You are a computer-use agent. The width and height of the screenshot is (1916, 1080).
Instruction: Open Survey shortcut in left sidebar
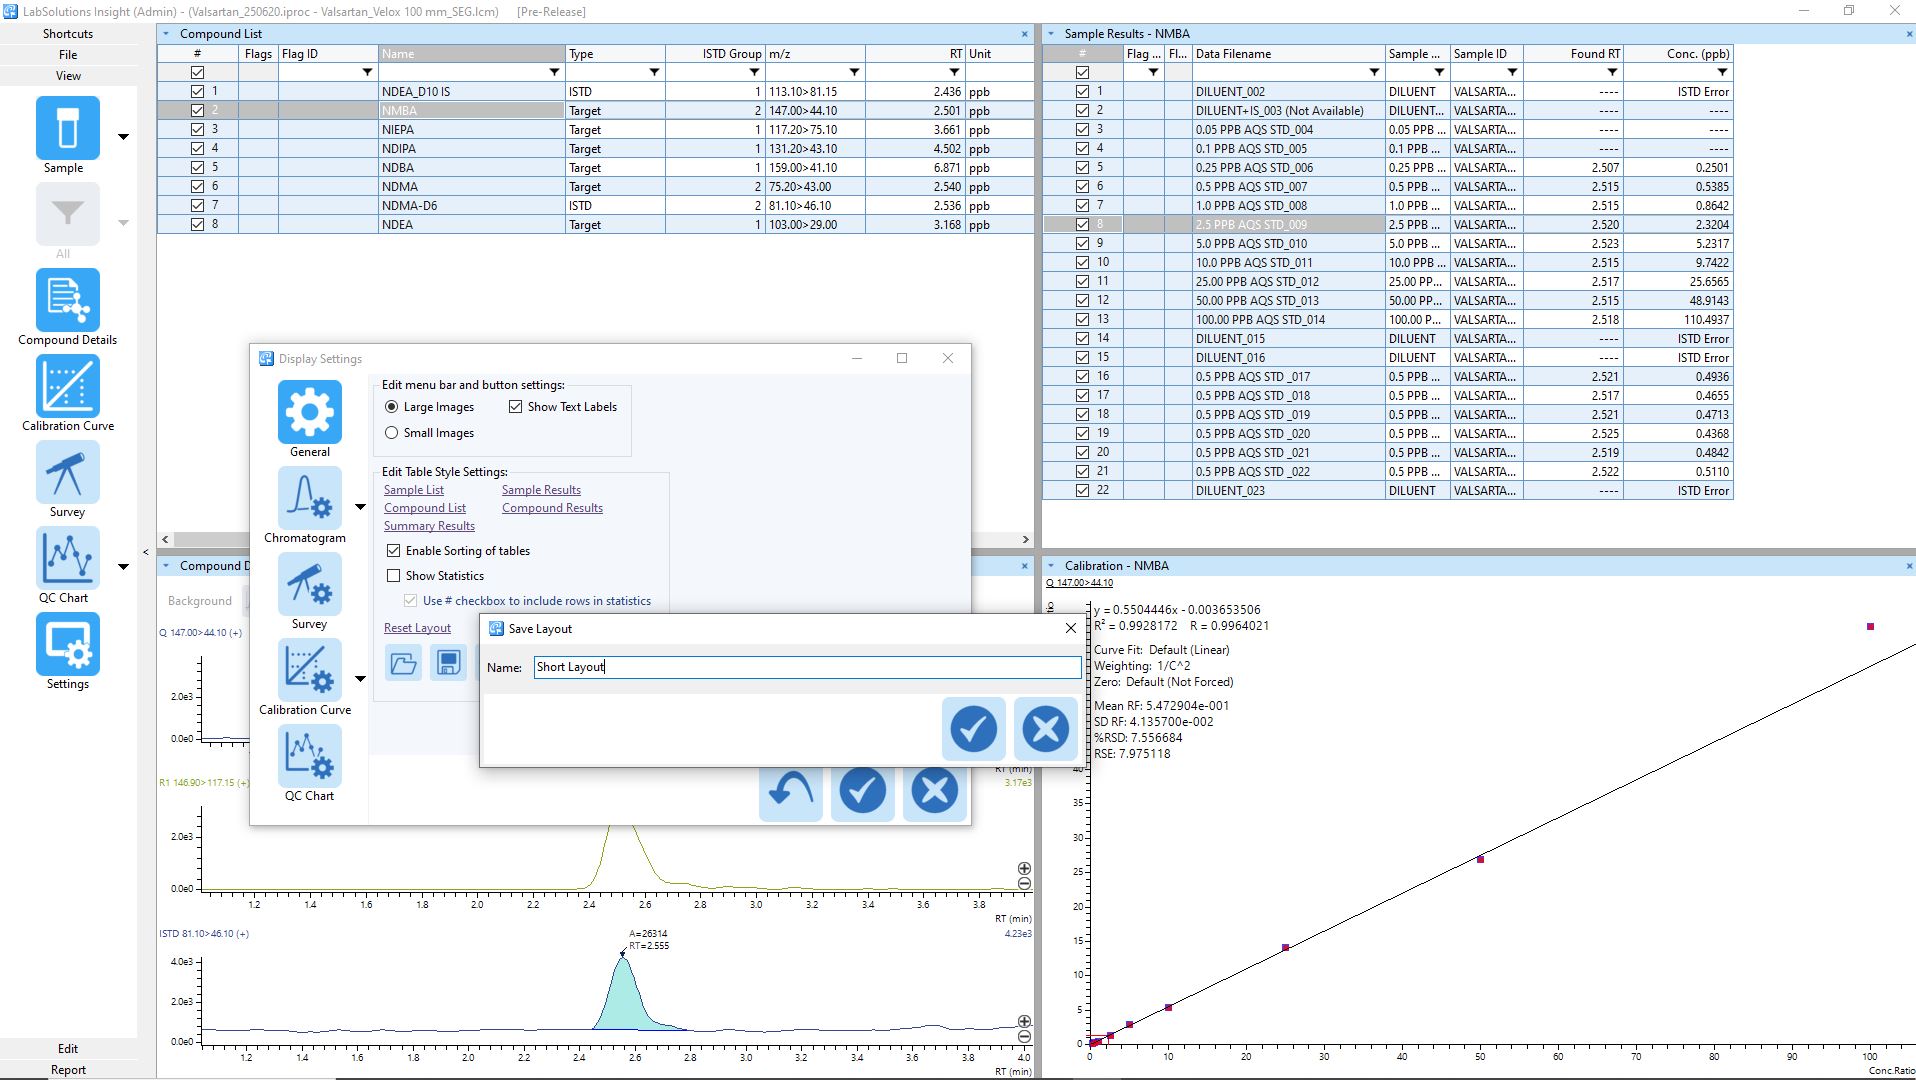(x=68, y=472)
